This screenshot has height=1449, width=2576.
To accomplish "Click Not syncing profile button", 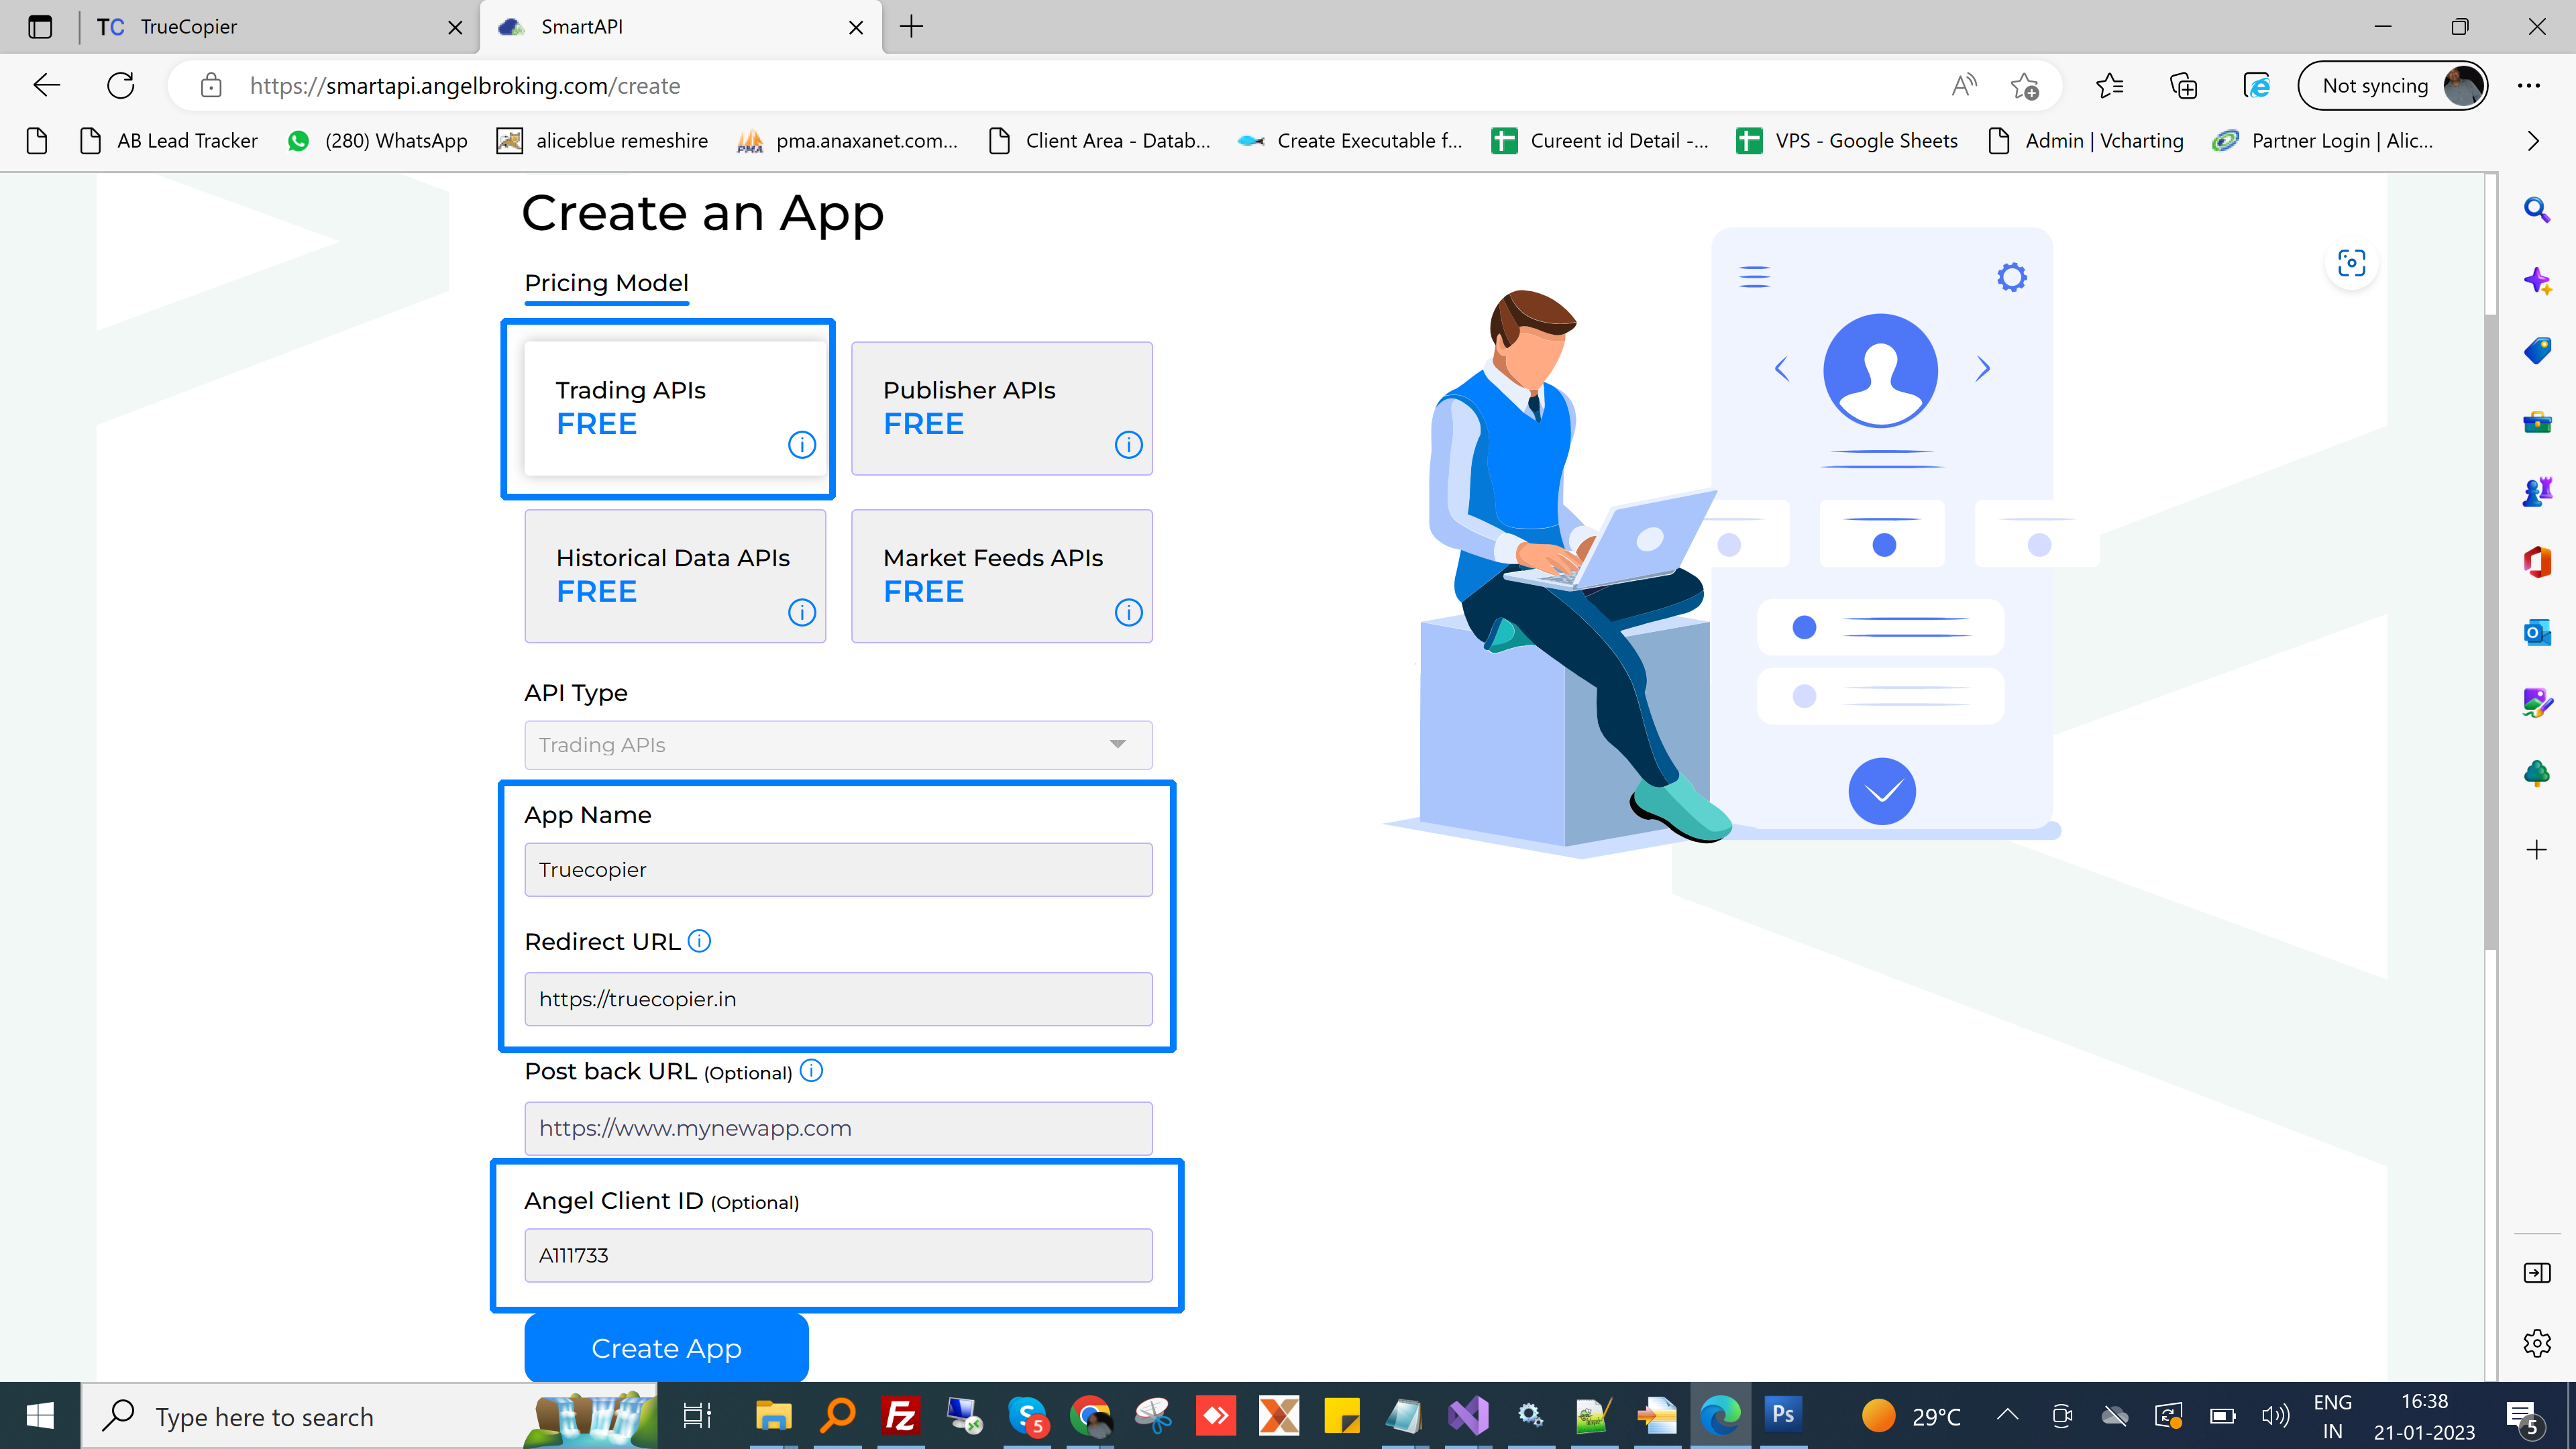I will point(2393,86).
